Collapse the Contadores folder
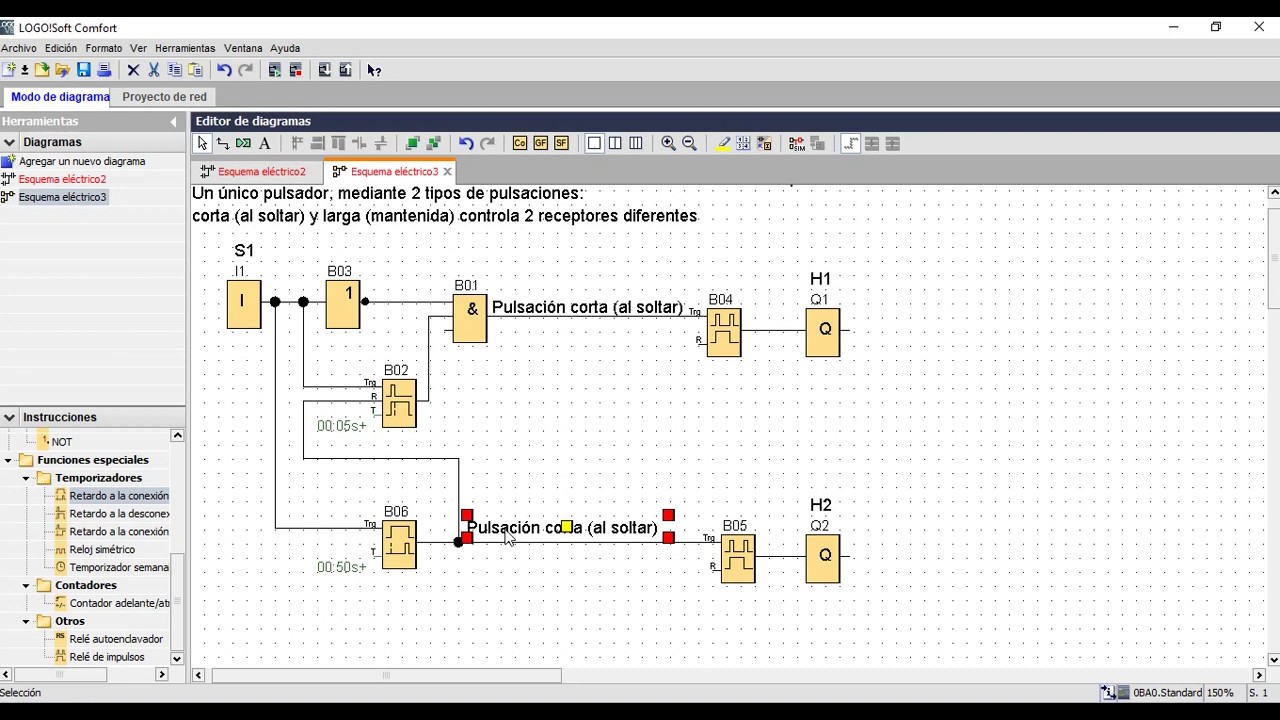The image size is (1280, 720). click(x=27, y=585)
